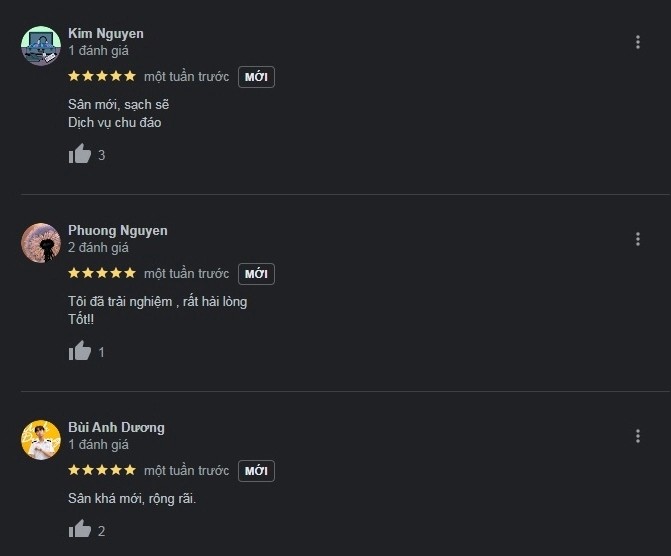Open reviewer profile name Bùi Anh Dương
The image size is (671, 556).
click(116, 427)
